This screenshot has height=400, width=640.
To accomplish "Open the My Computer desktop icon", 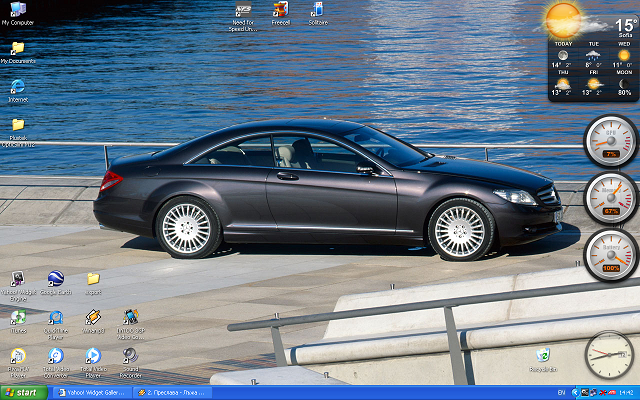I will pyautogui.click(x=17, y=10).
